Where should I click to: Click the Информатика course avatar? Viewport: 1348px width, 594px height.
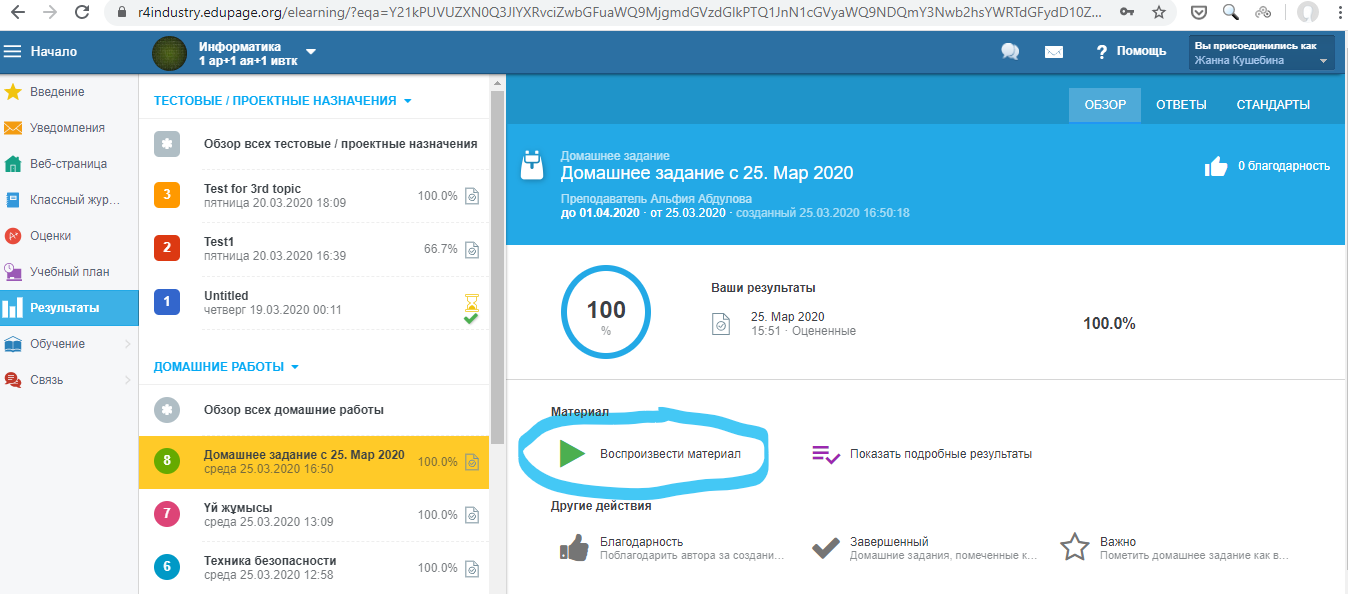pos(169,53)
